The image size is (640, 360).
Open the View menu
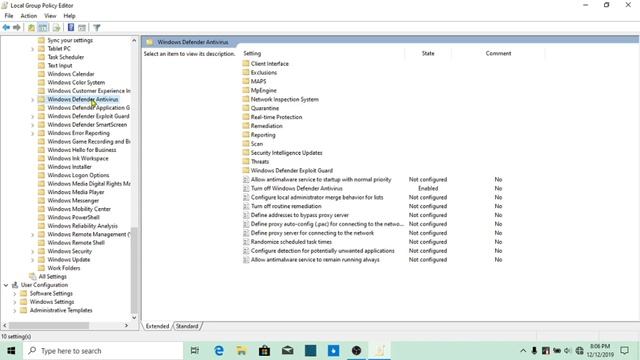(50, 16)
